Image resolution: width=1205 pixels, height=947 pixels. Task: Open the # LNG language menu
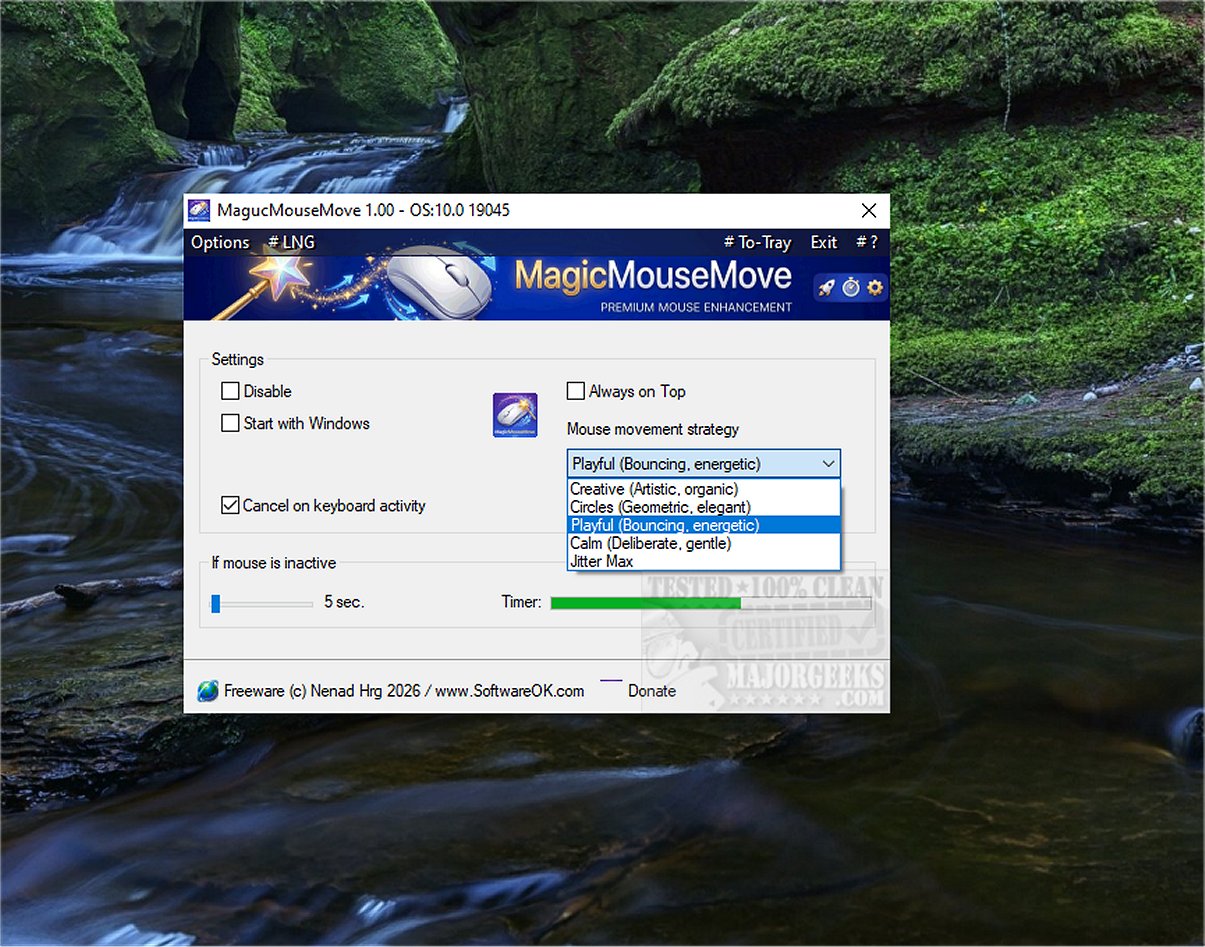point(291,242)
